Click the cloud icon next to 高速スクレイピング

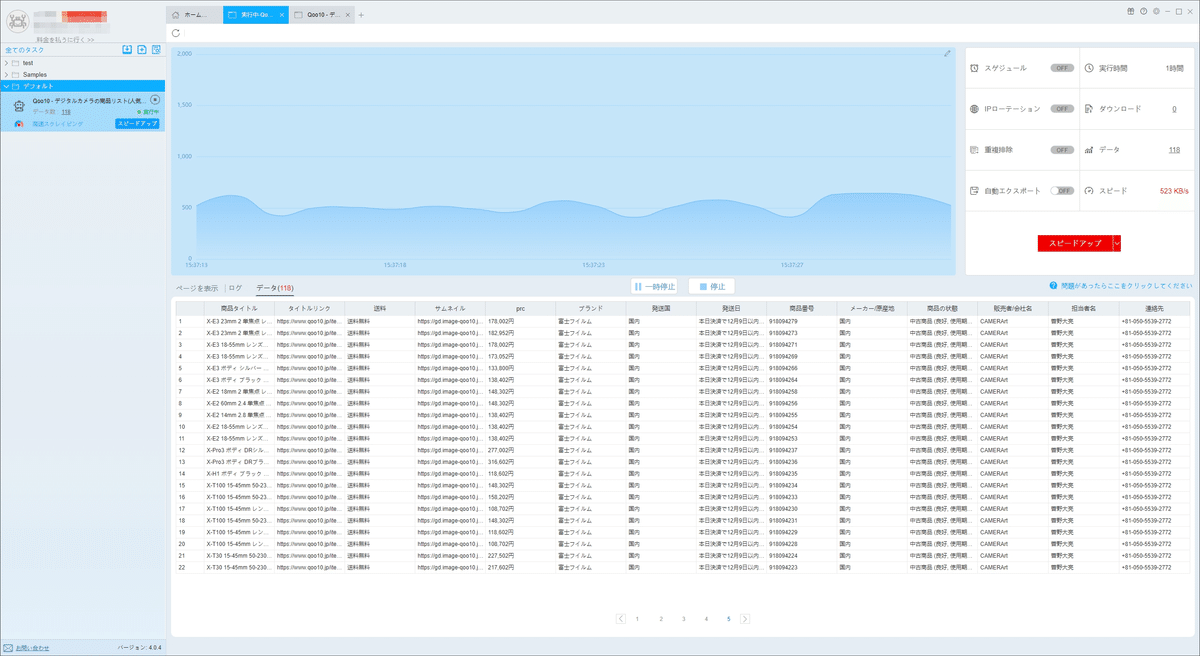[x=18, y=124]
